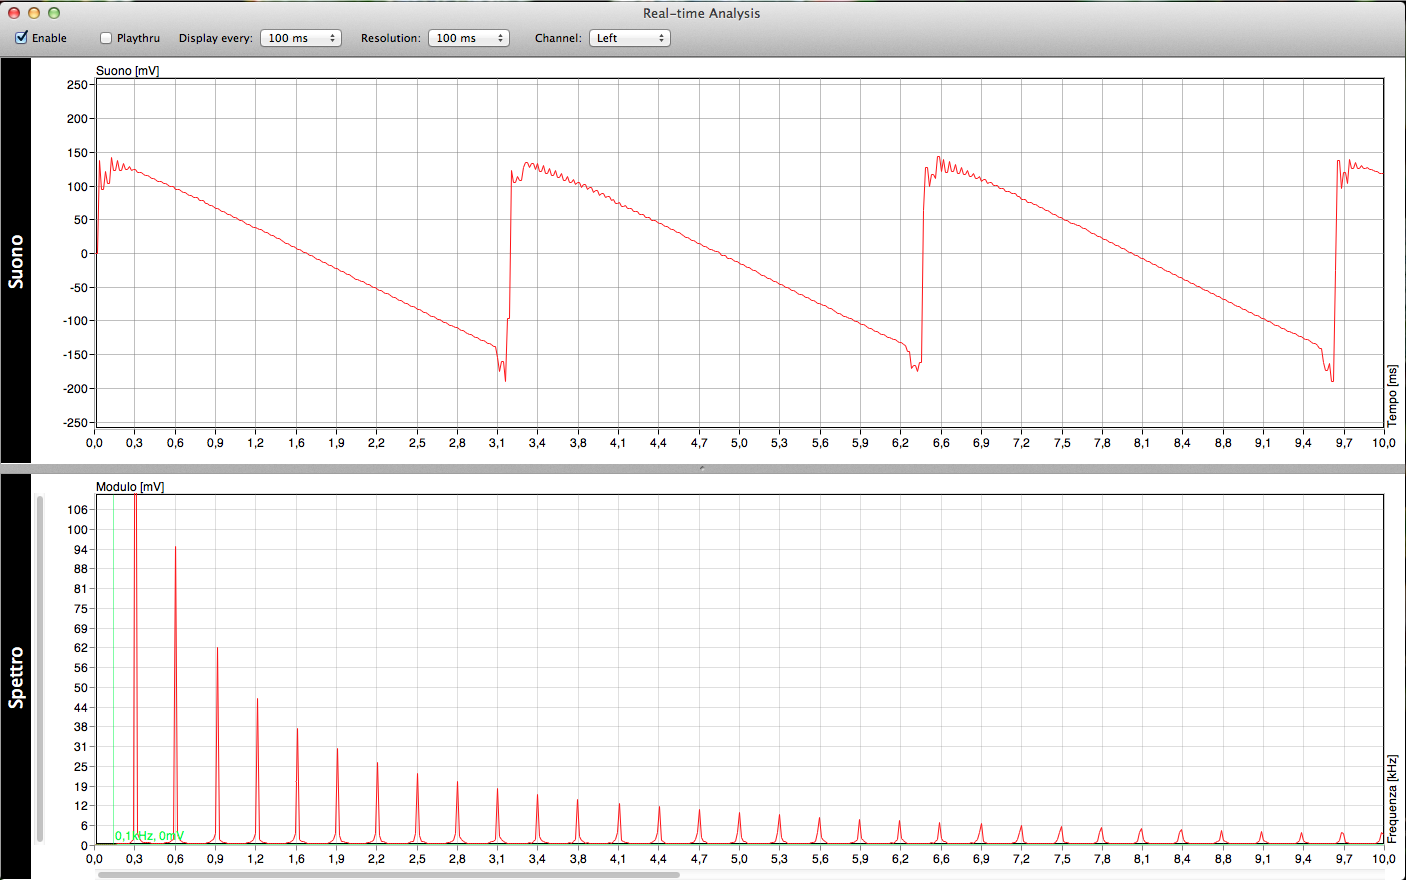Click the Suono [mV] axis title
This screenshot has width=1406, height=880.
point(127,71)
